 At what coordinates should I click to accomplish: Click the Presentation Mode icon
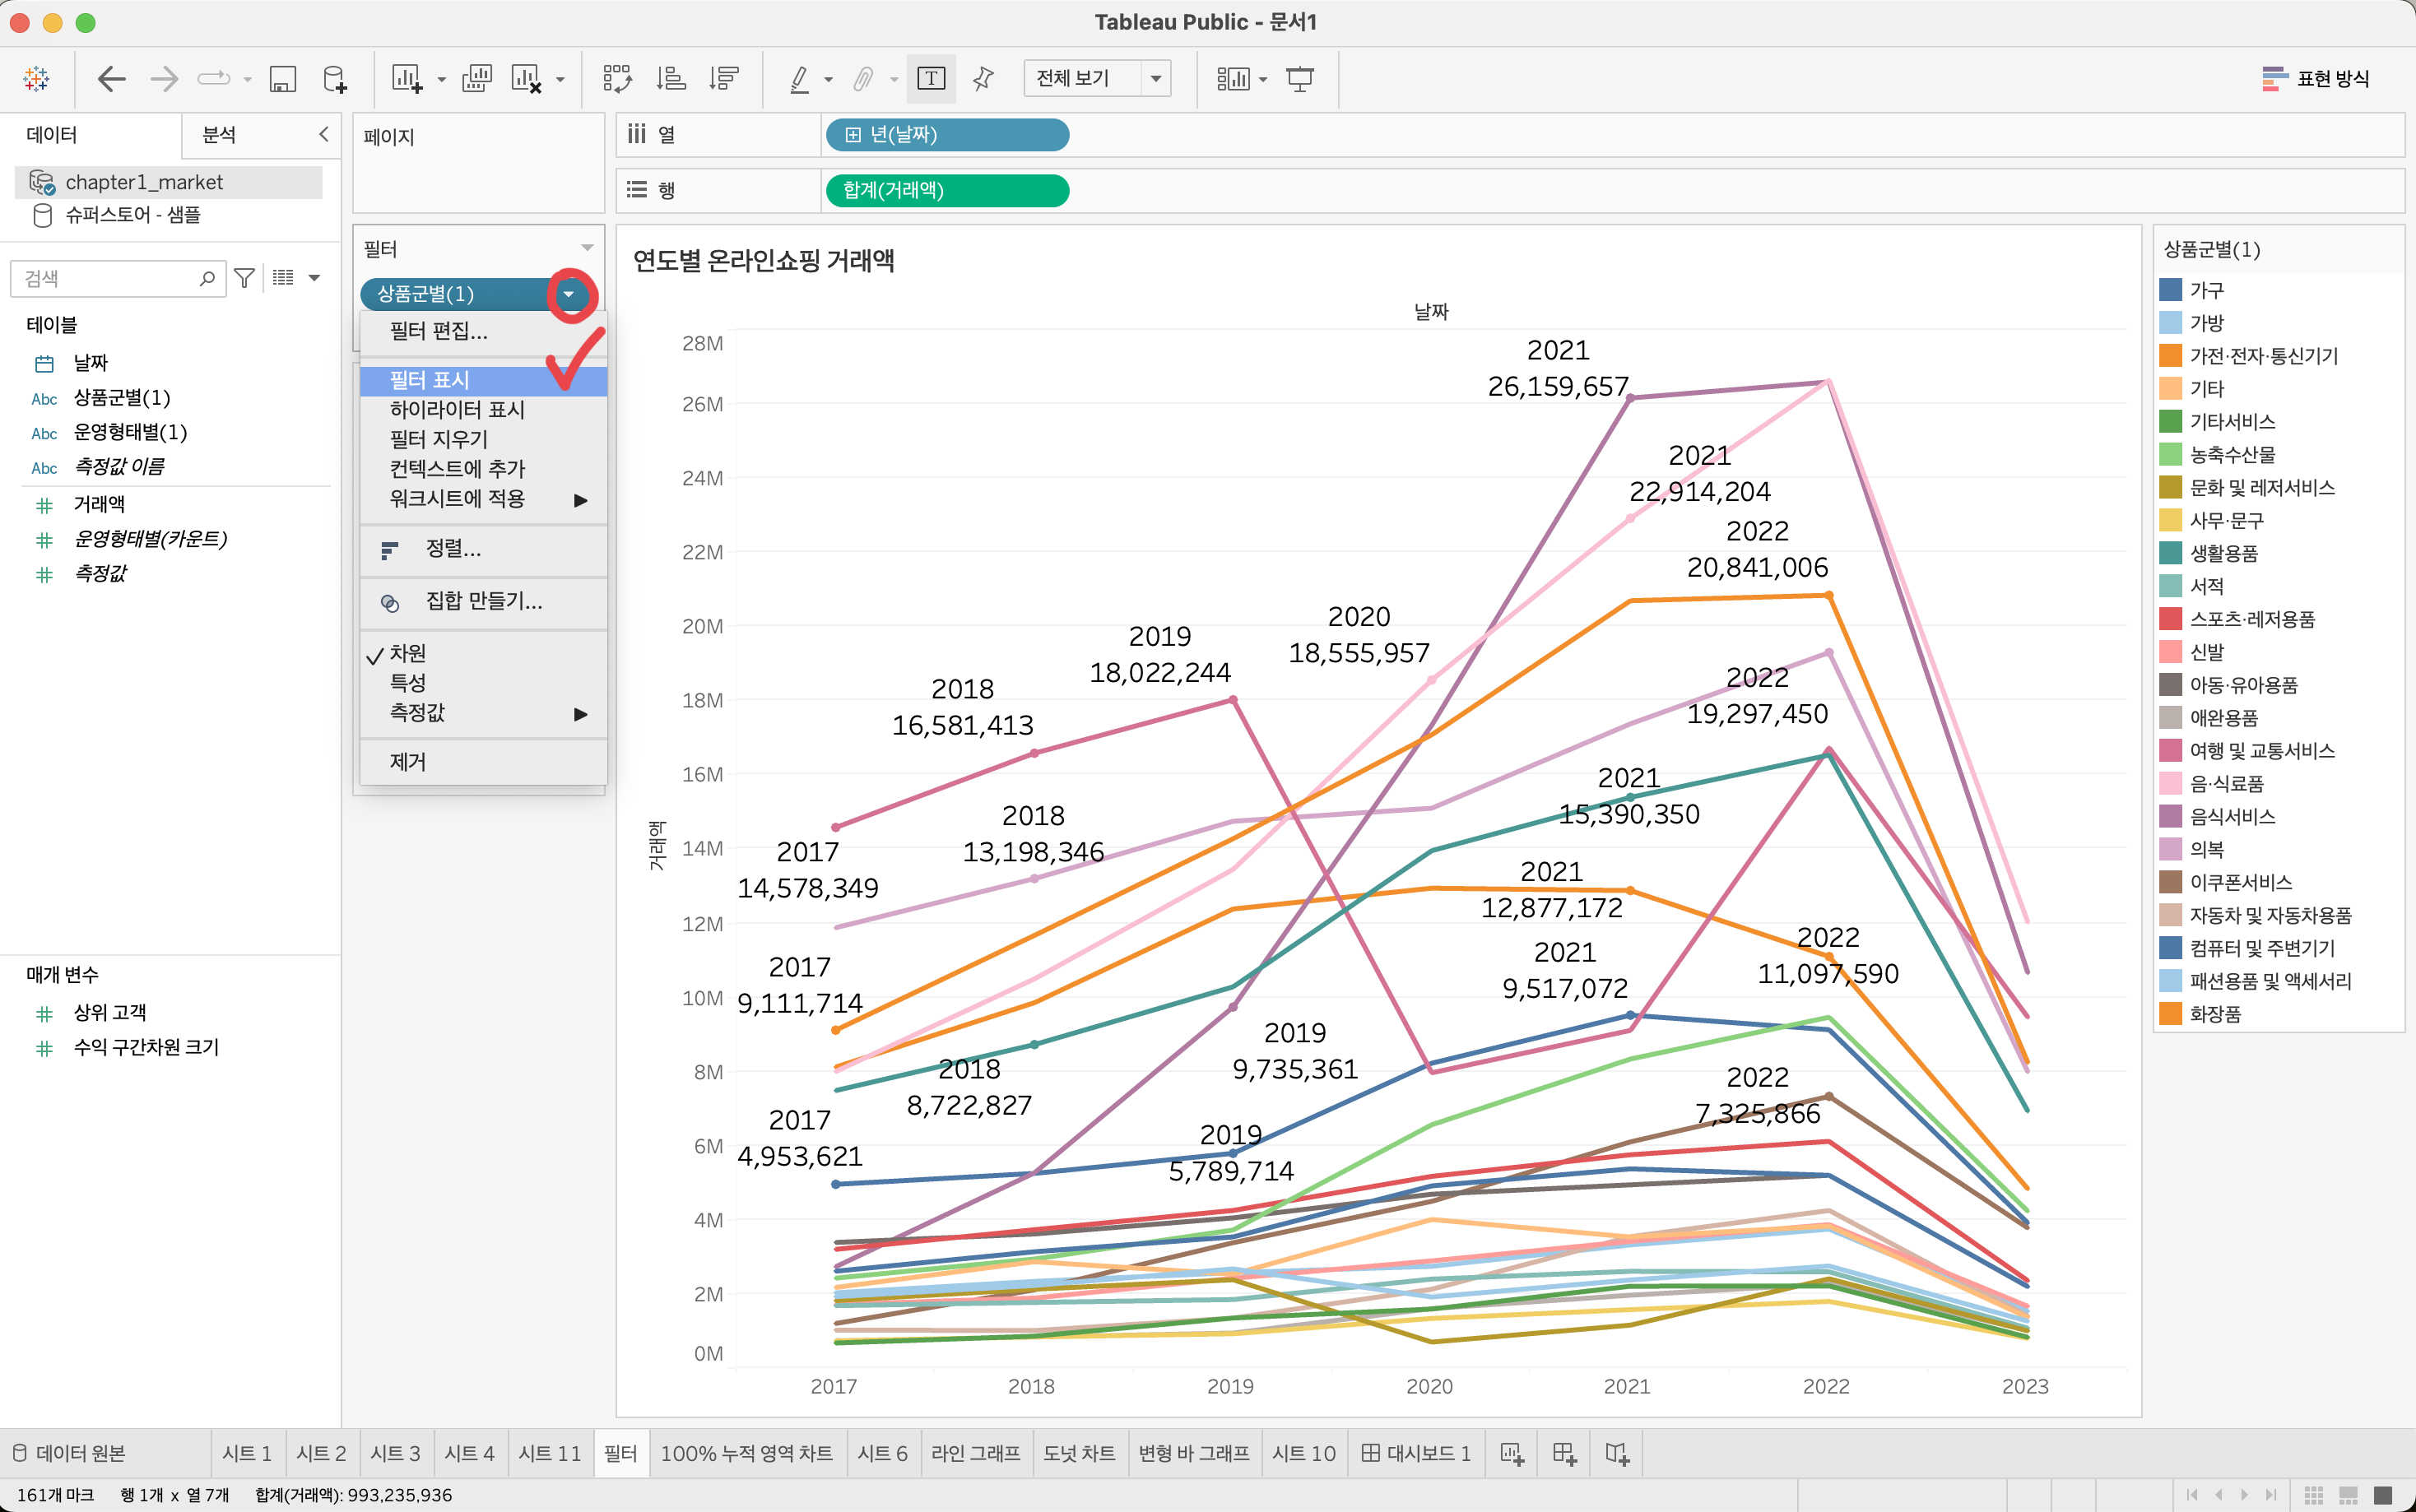pos(1299,79)
